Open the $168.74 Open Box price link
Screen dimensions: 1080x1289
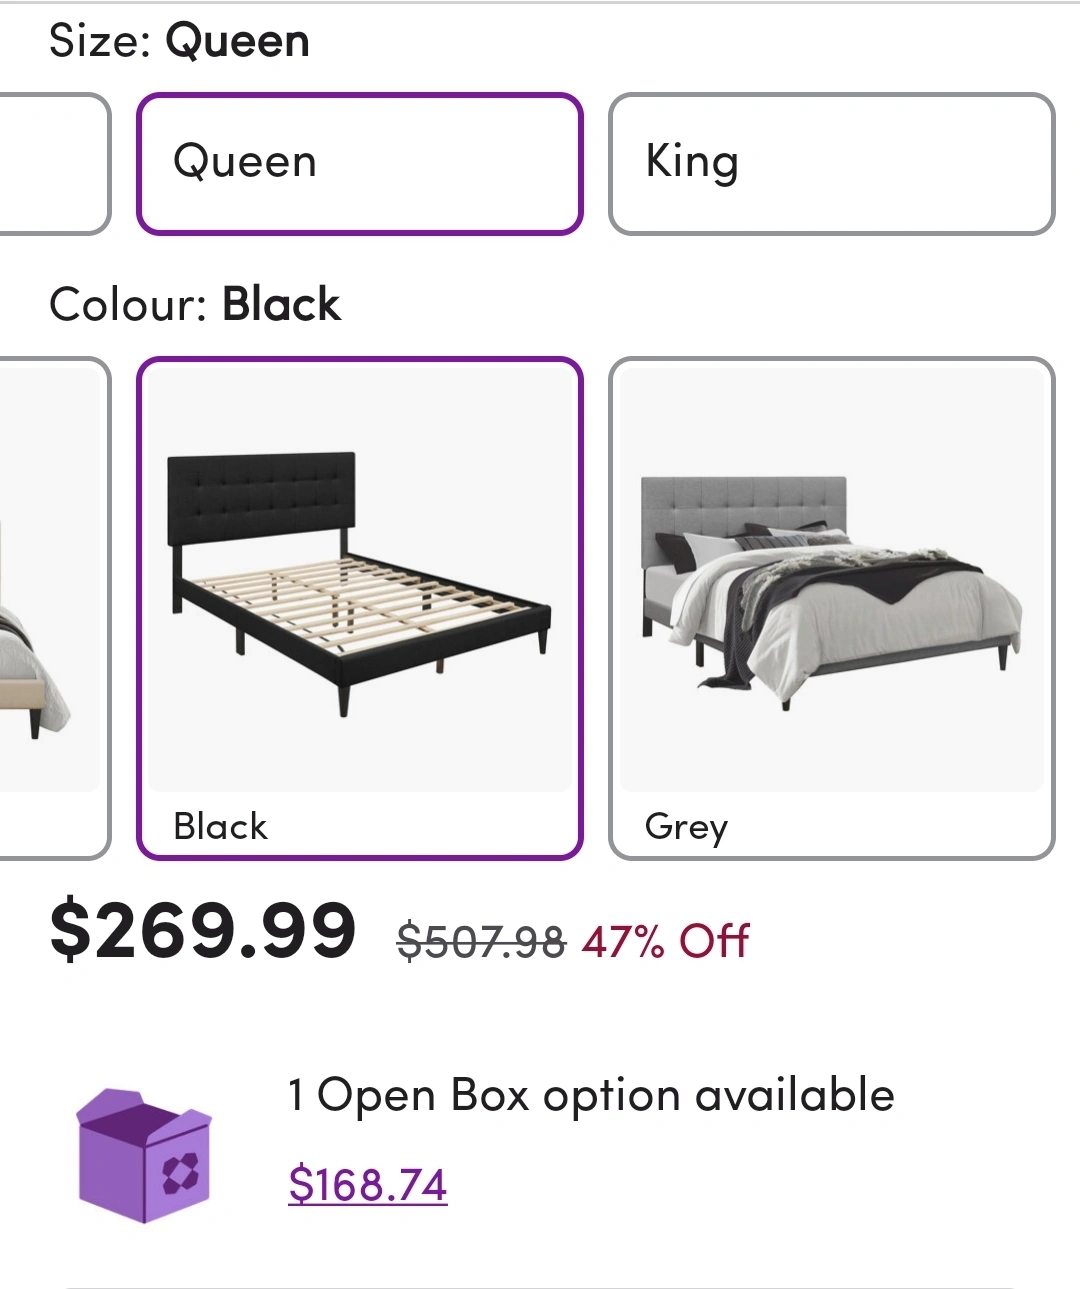click(x=367, y=1185)
